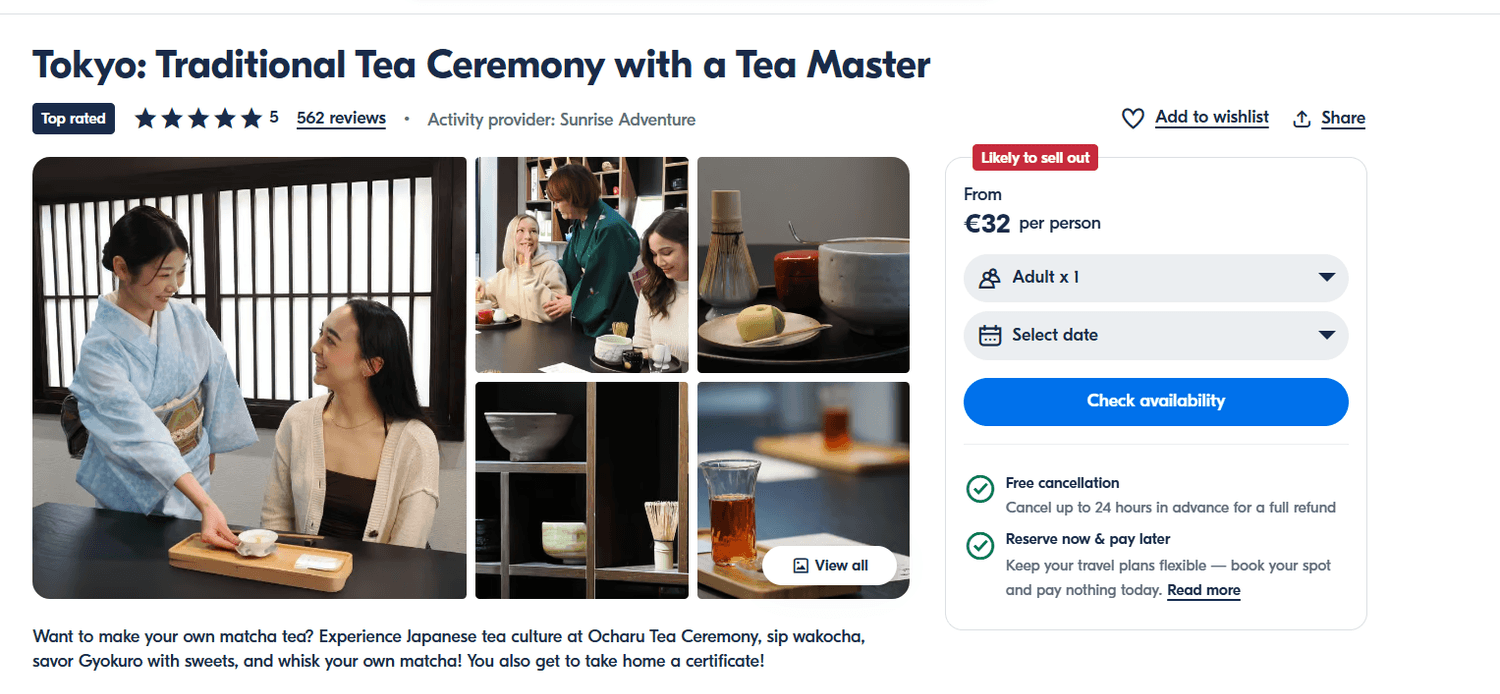
Task: Click the five-star rating icons
Action: (x=198, y=119)
